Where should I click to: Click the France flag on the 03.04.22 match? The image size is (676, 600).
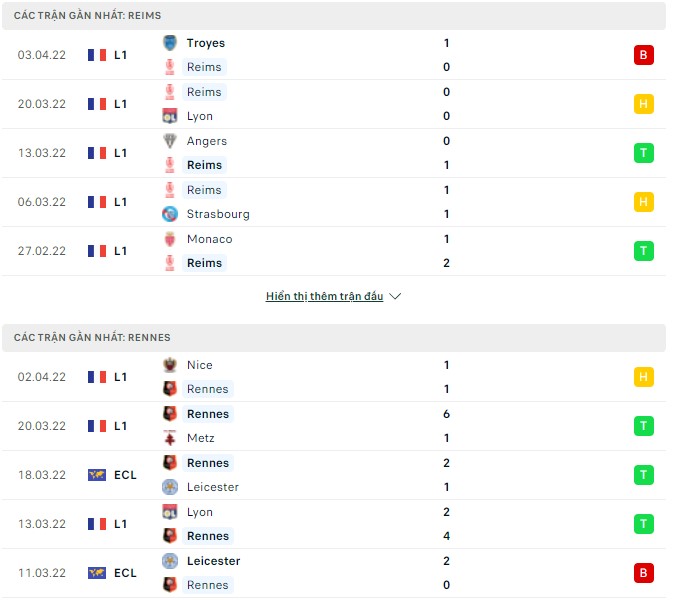pos(97,55)
